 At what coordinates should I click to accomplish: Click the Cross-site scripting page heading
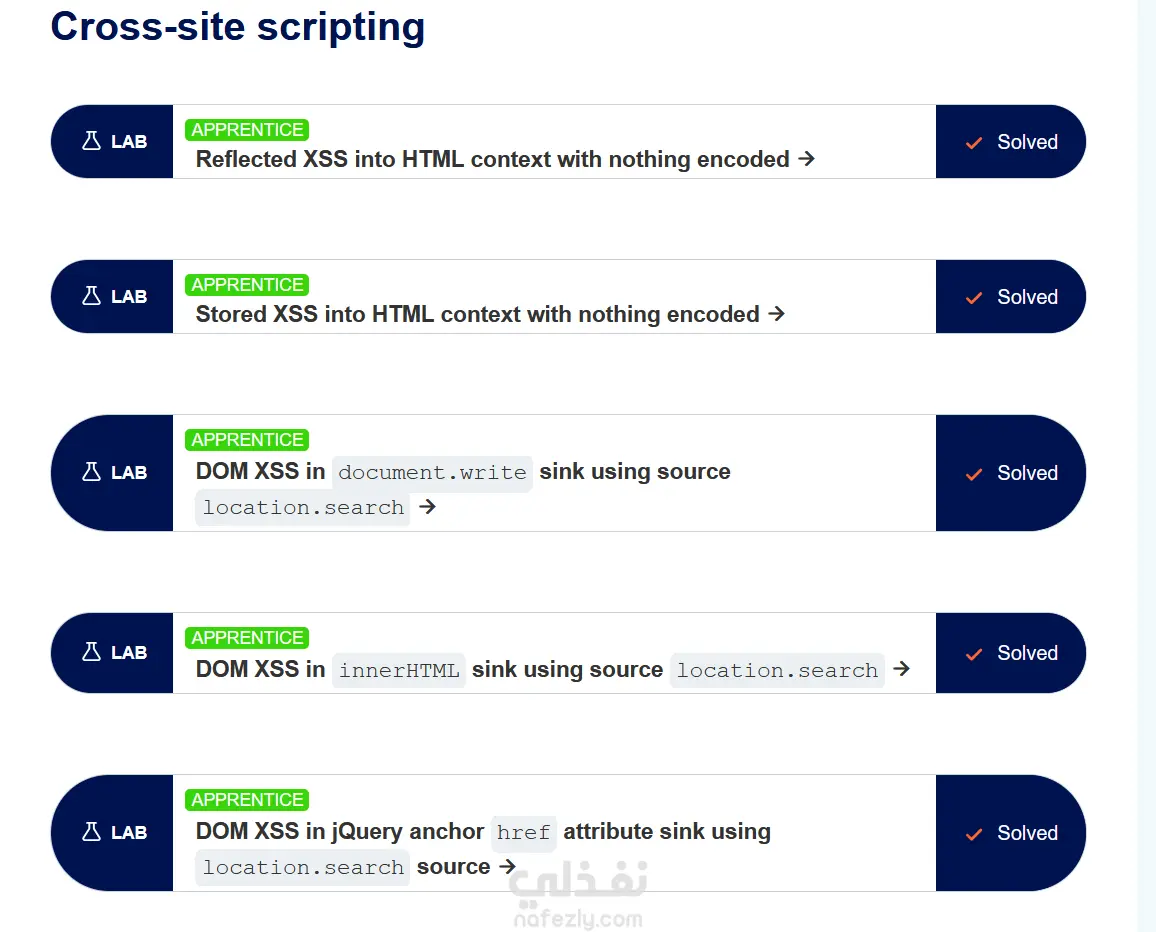(238, 27)
